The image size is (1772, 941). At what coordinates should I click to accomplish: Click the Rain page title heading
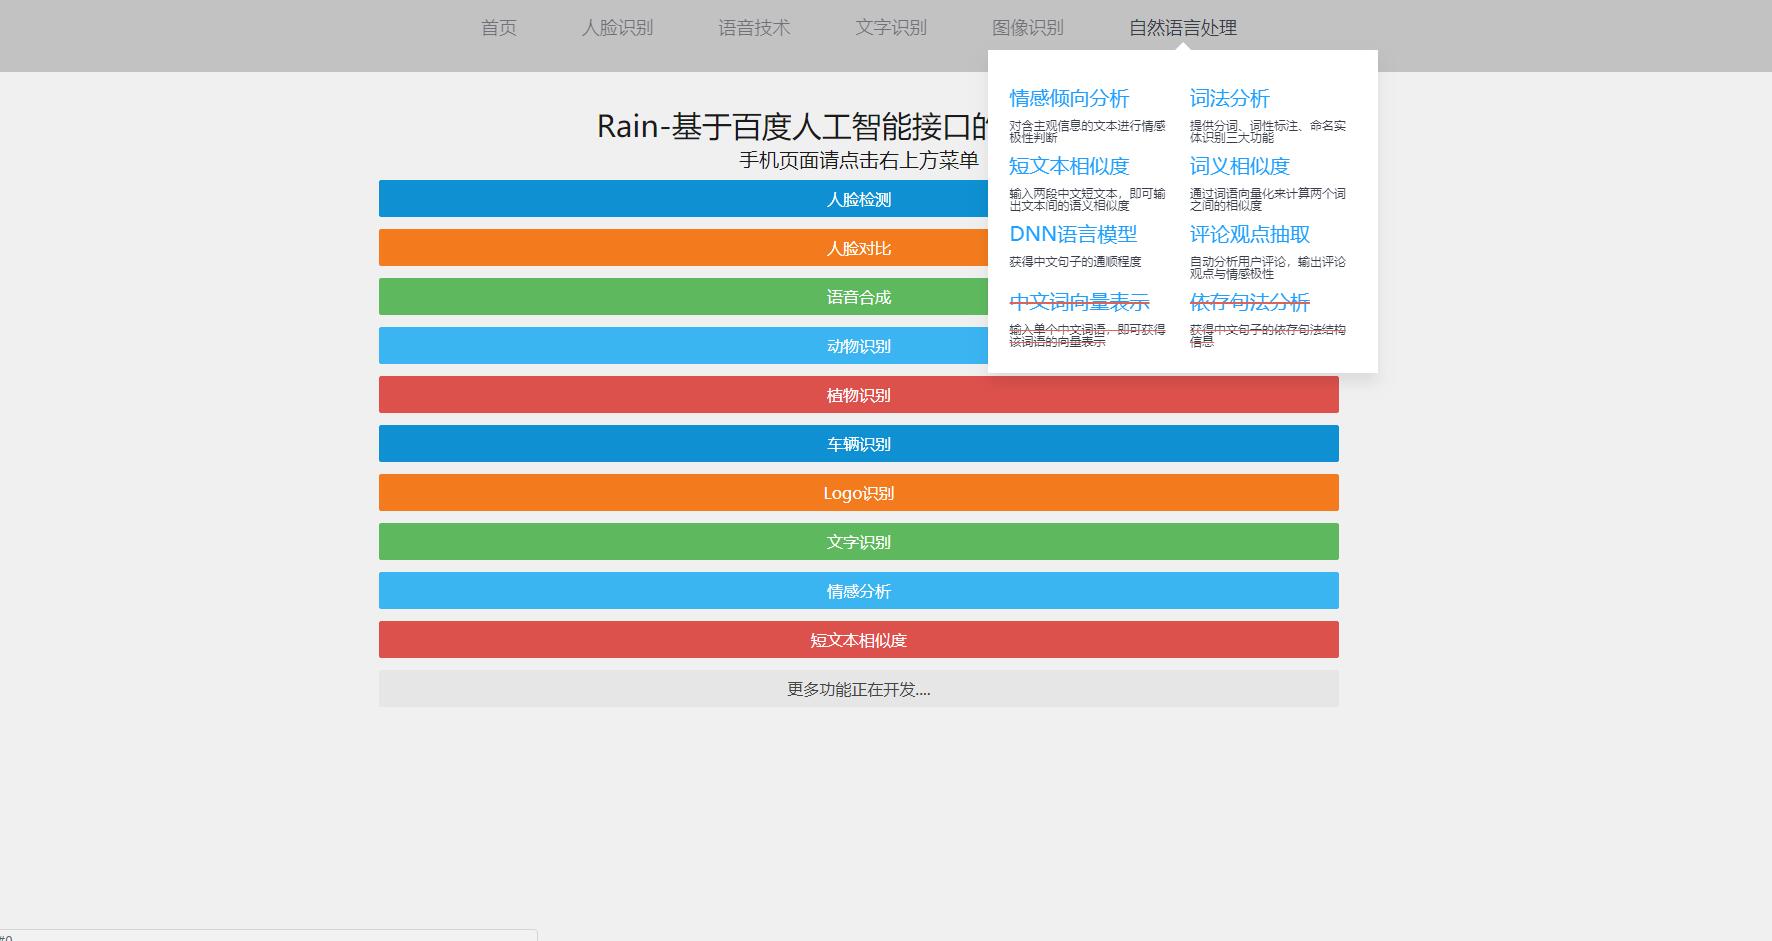[x=792, y=127]
